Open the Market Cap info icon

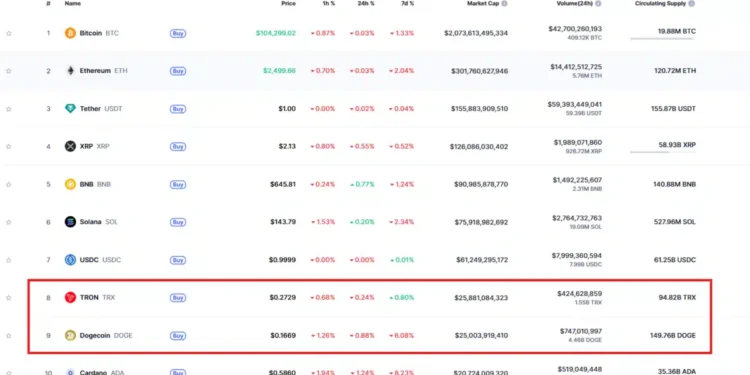point(504,3)
